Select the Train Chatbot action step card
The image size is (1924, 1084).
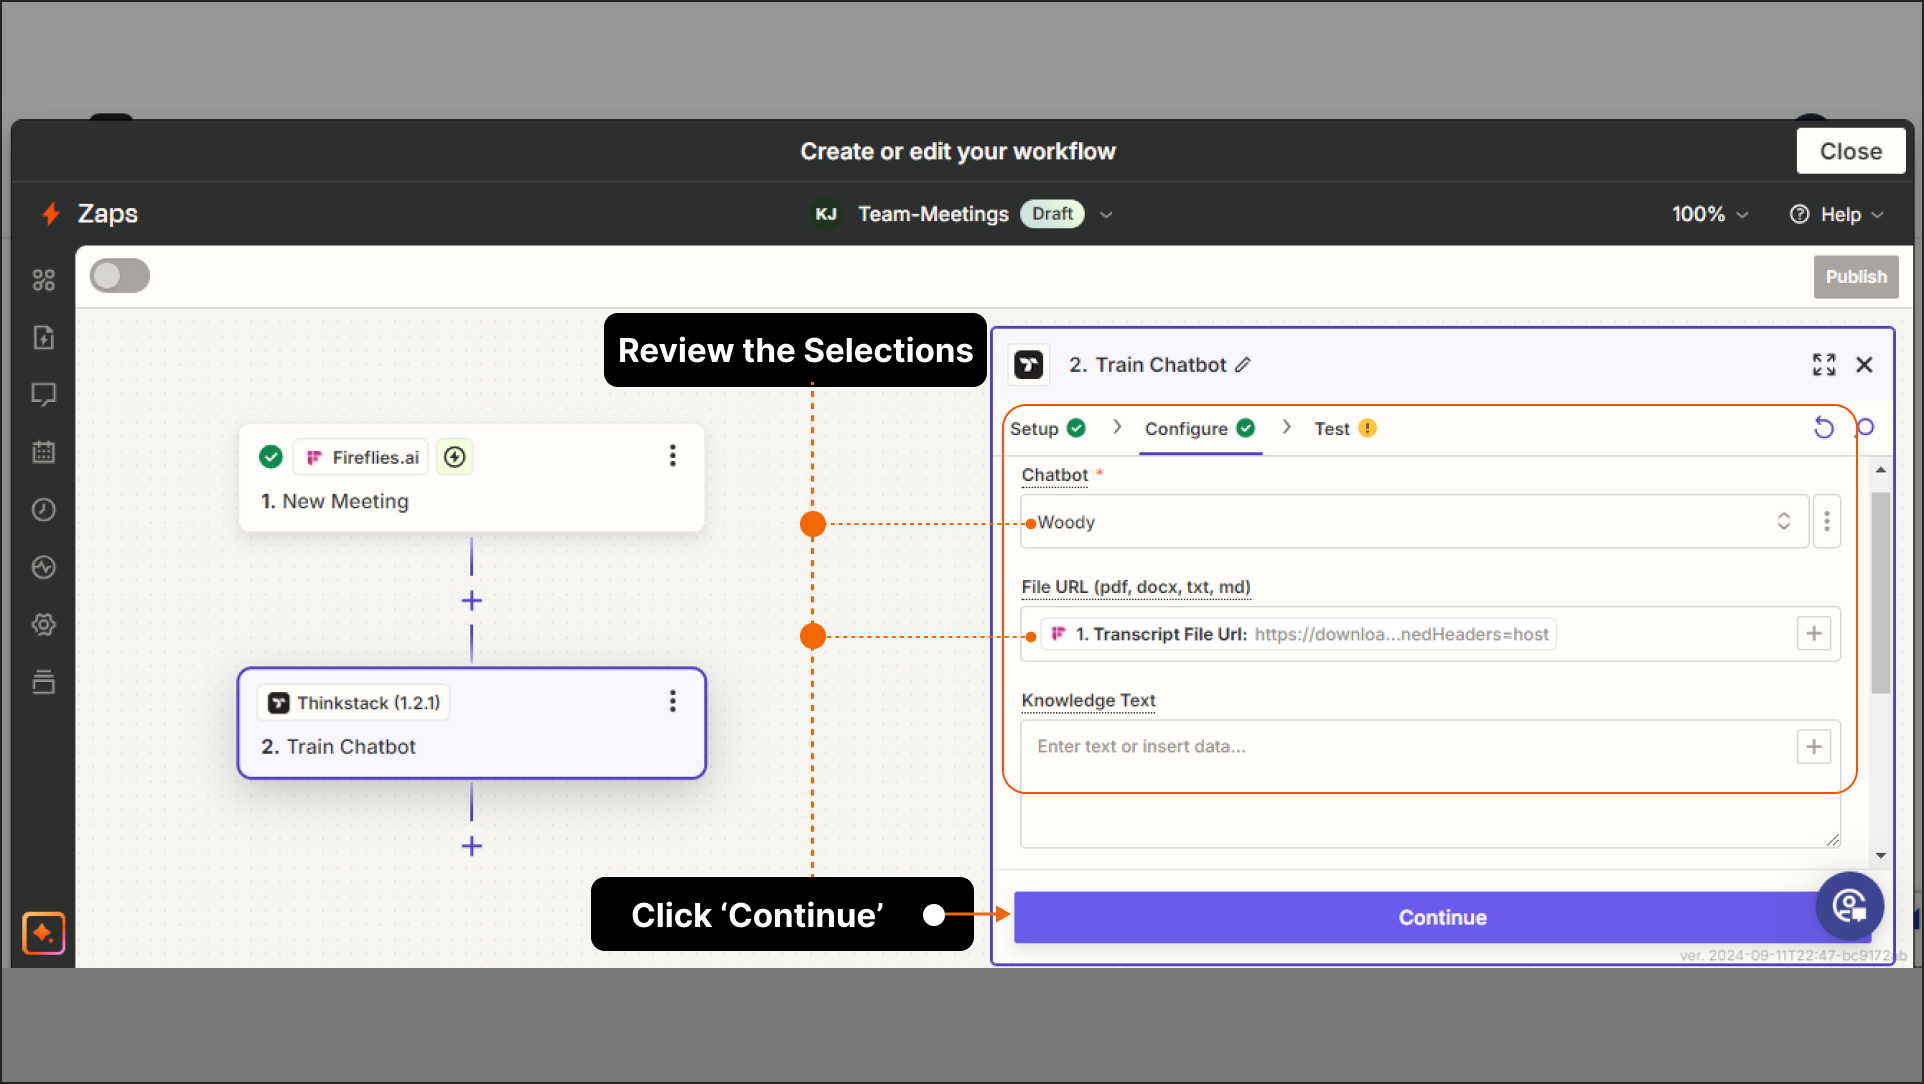(472, 723)
